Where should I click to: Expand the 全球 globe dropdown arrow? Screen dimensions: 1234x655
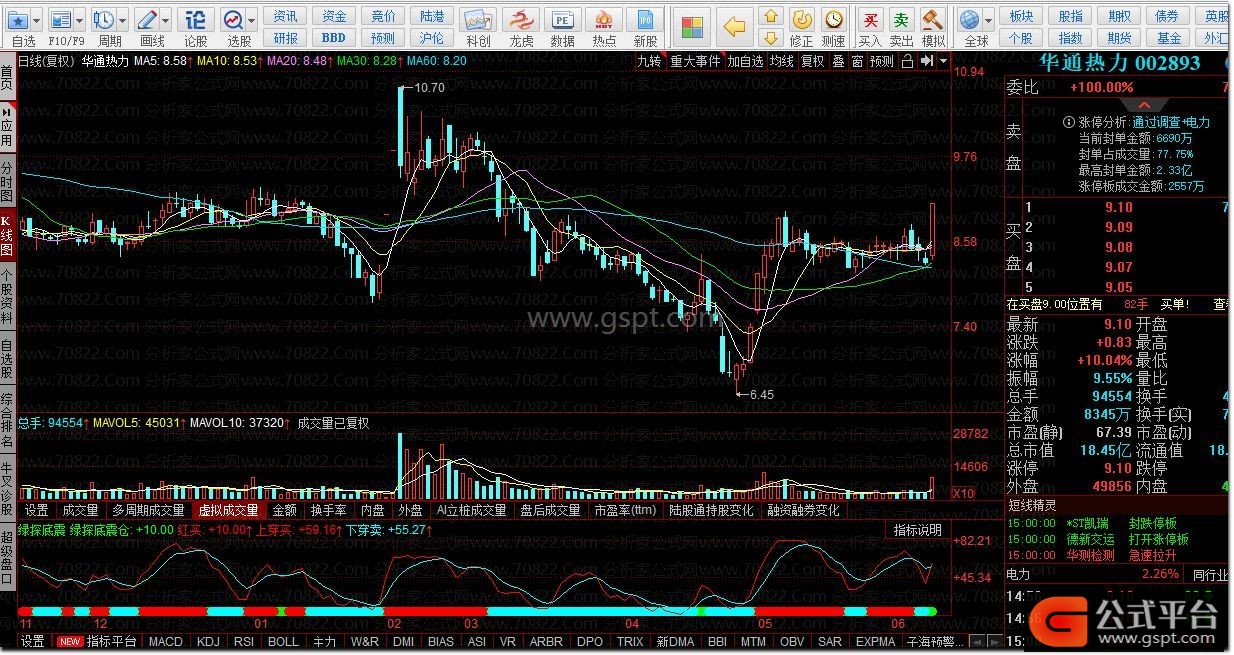pyautogui.click(x=988, y=20)
